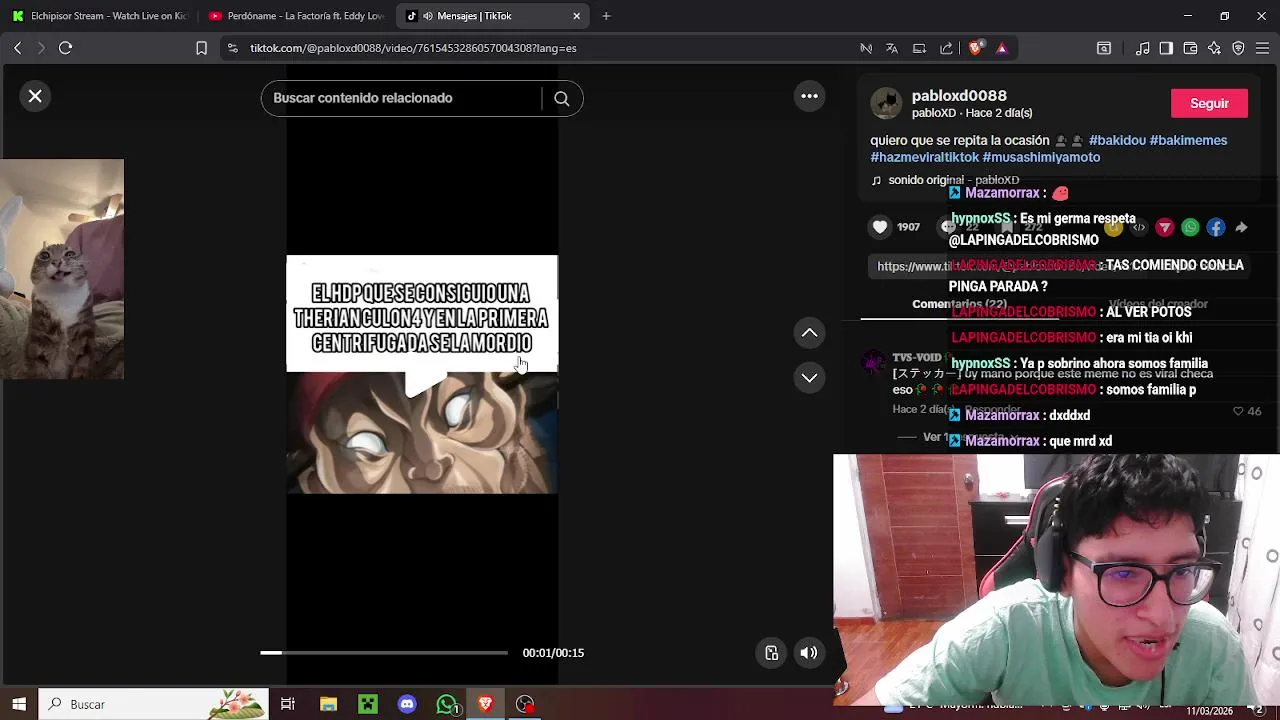Open Brave Wallet icon
This screenshot has height=720, width=1280.
[x=1190, y=48]
